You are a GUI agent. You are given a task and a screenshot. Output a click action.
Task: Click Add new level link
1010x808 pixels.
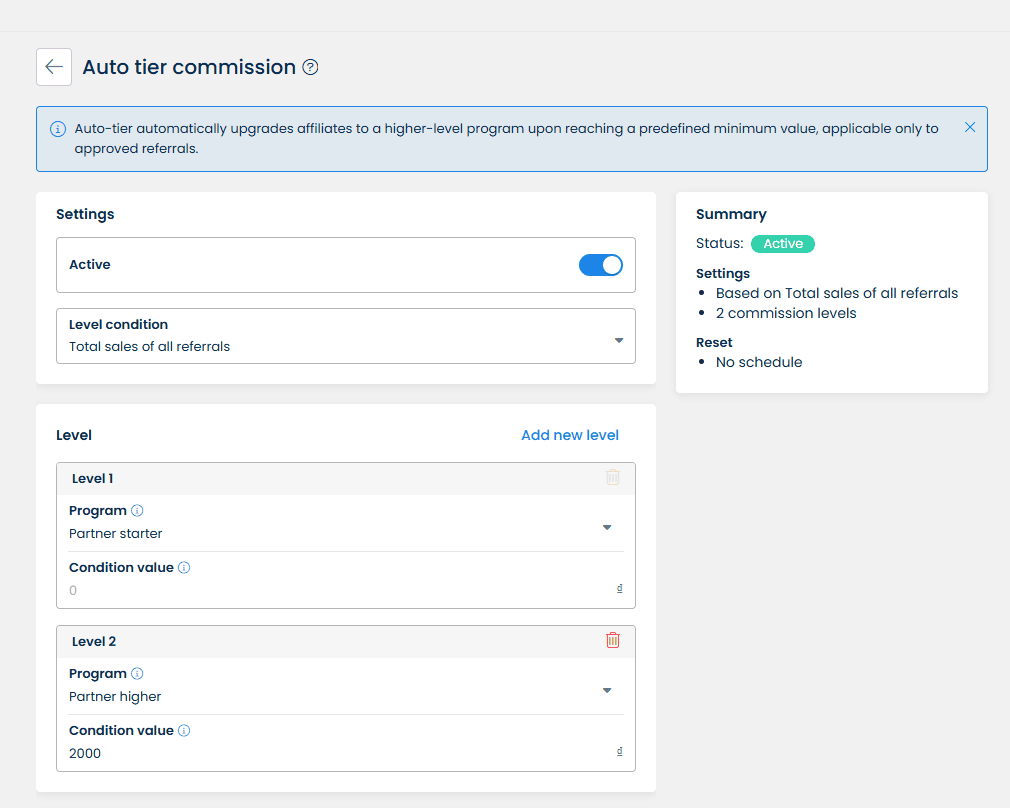click(x=569, y=435)
